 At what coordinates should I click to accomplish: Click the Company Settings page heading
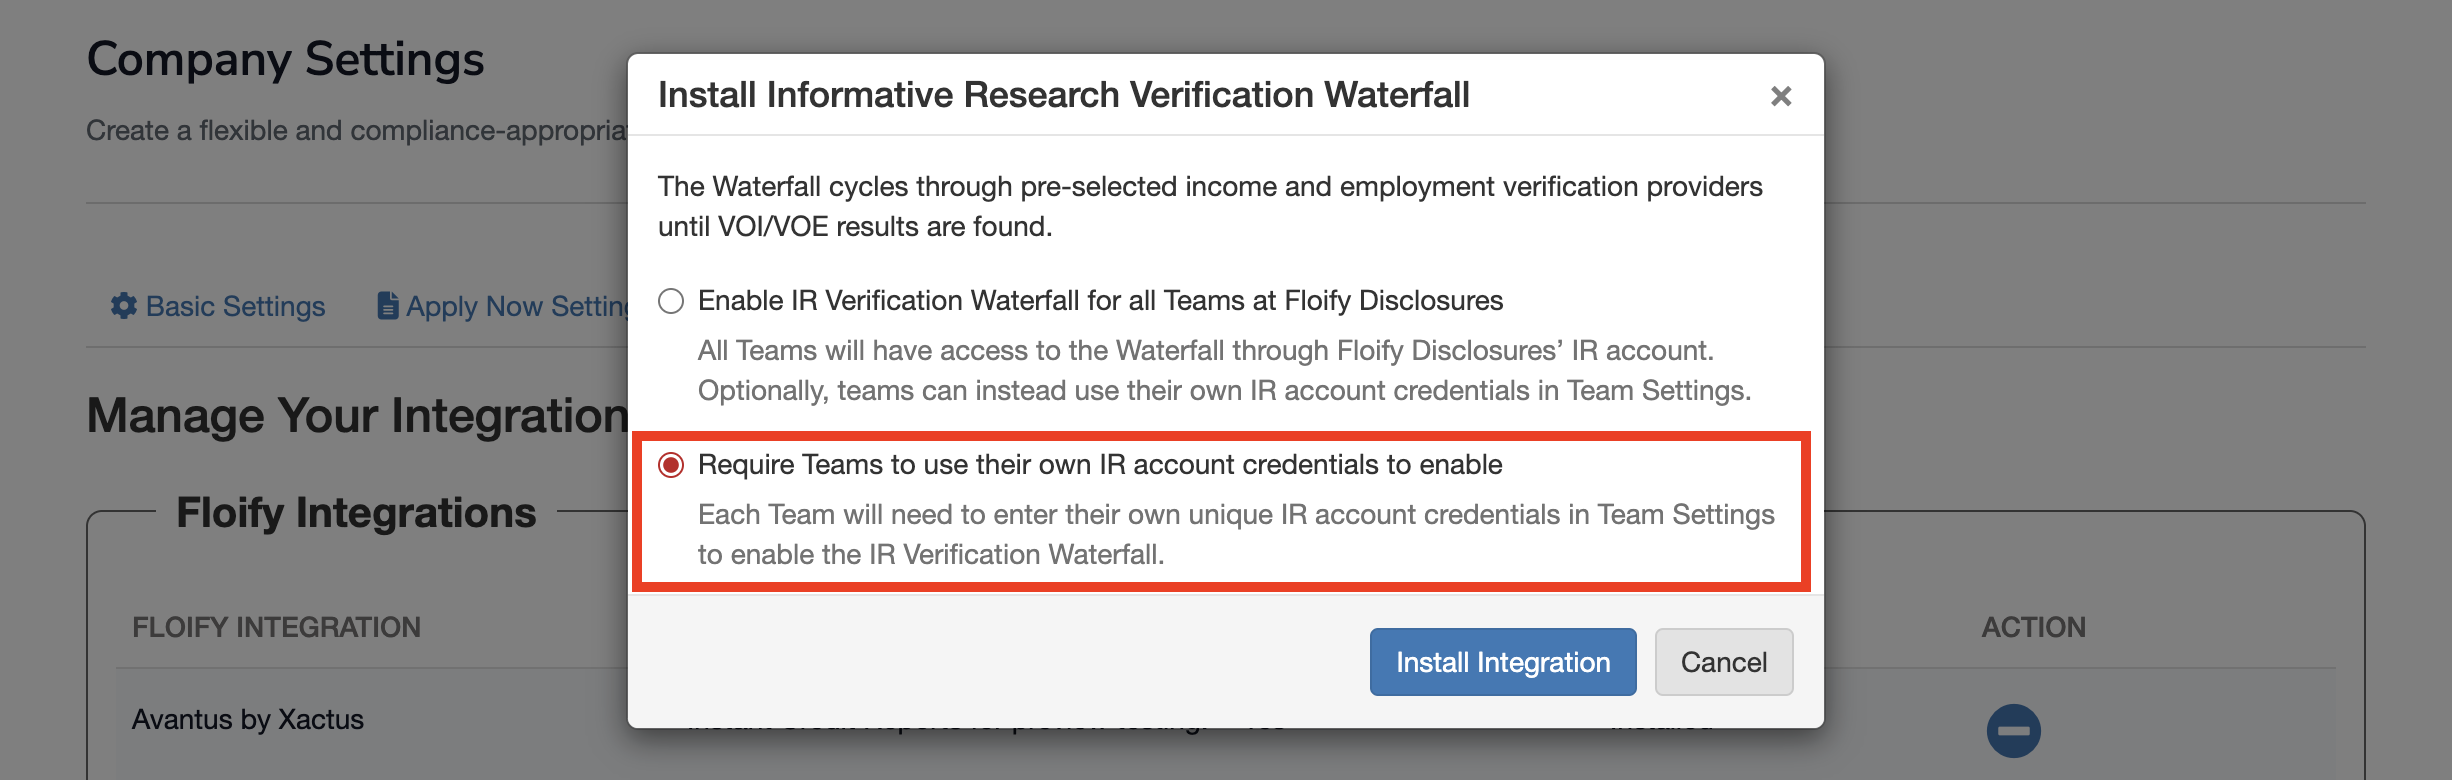(x=286, y=60)
